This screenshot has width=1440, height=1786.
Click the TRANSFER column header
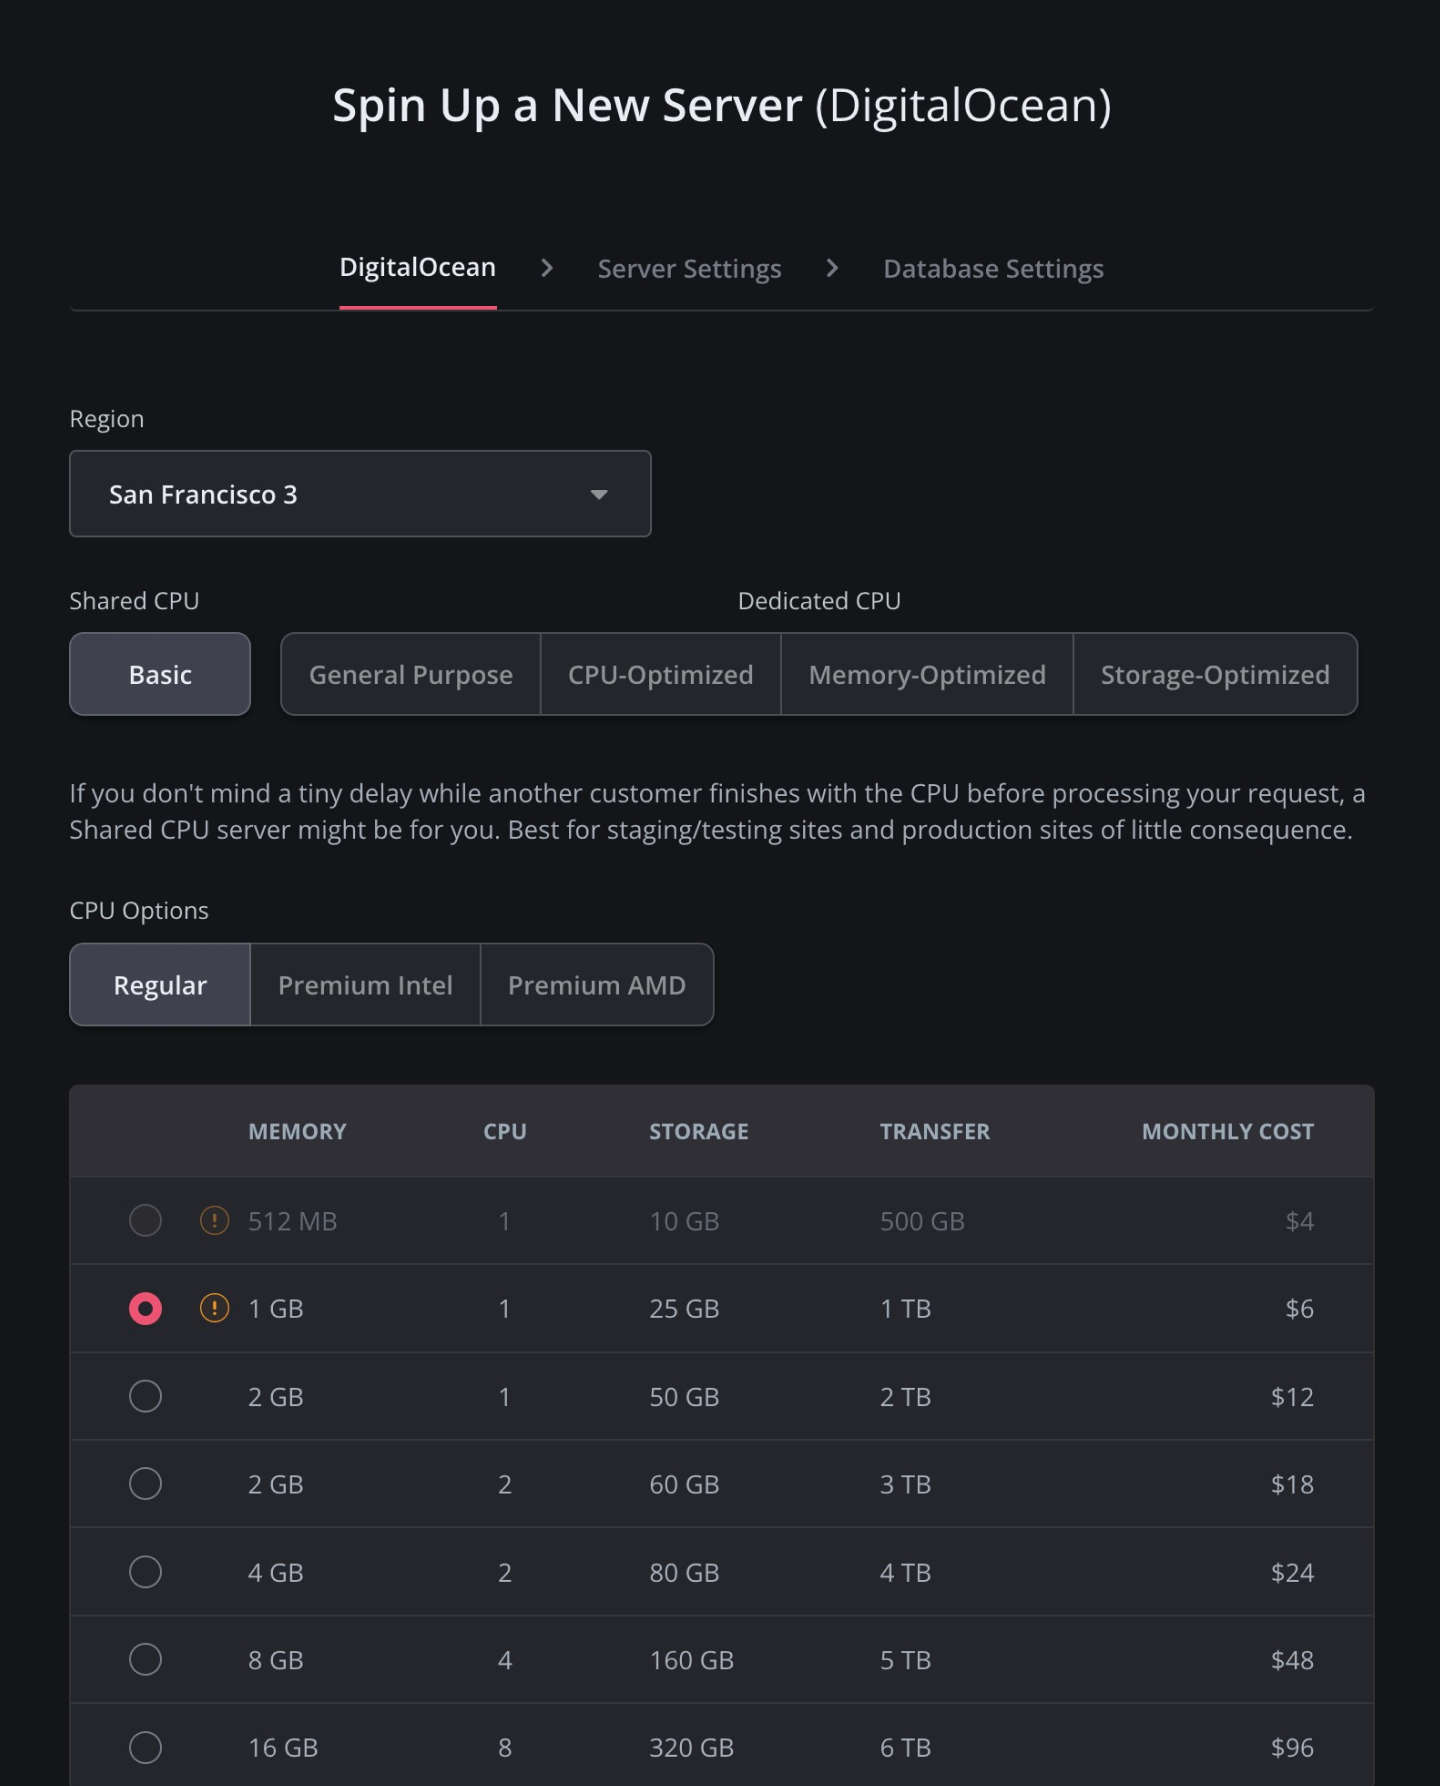935,1131
